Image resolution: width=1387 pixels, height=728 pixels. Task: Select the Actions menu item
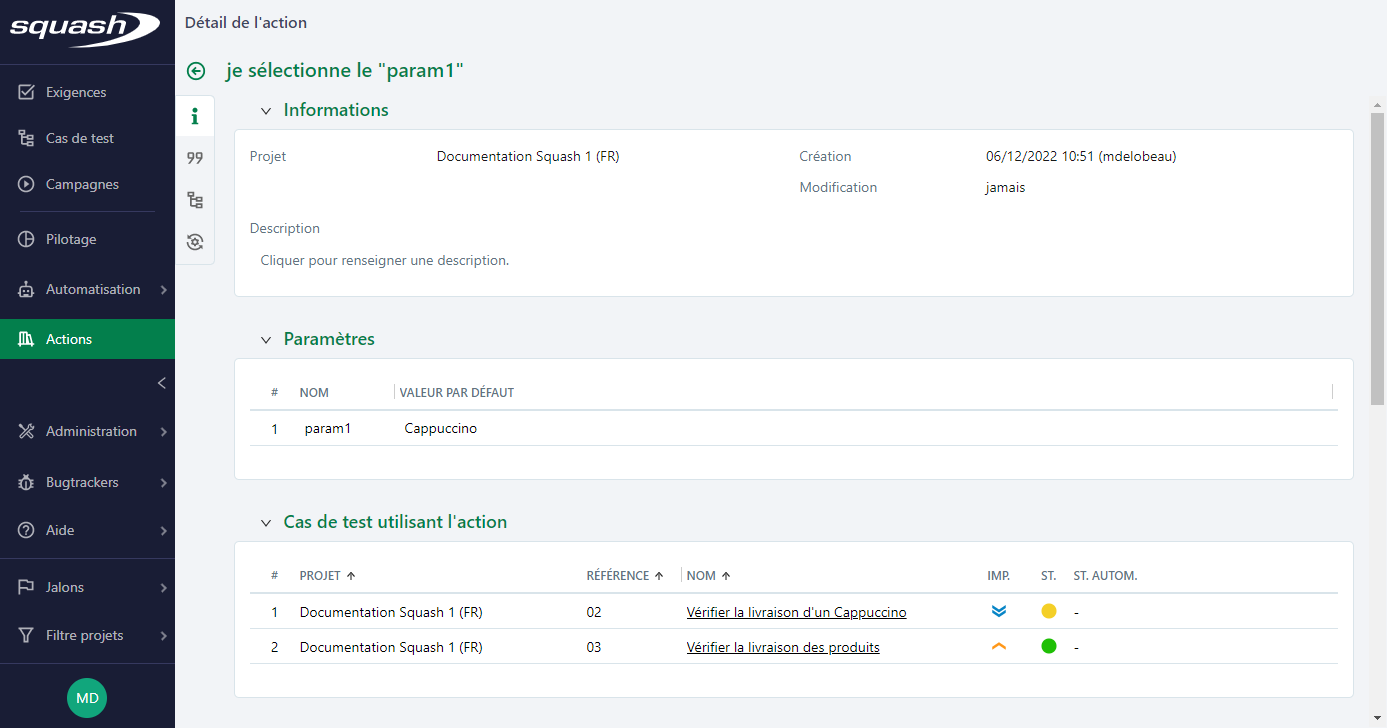(x=70, y=339)
